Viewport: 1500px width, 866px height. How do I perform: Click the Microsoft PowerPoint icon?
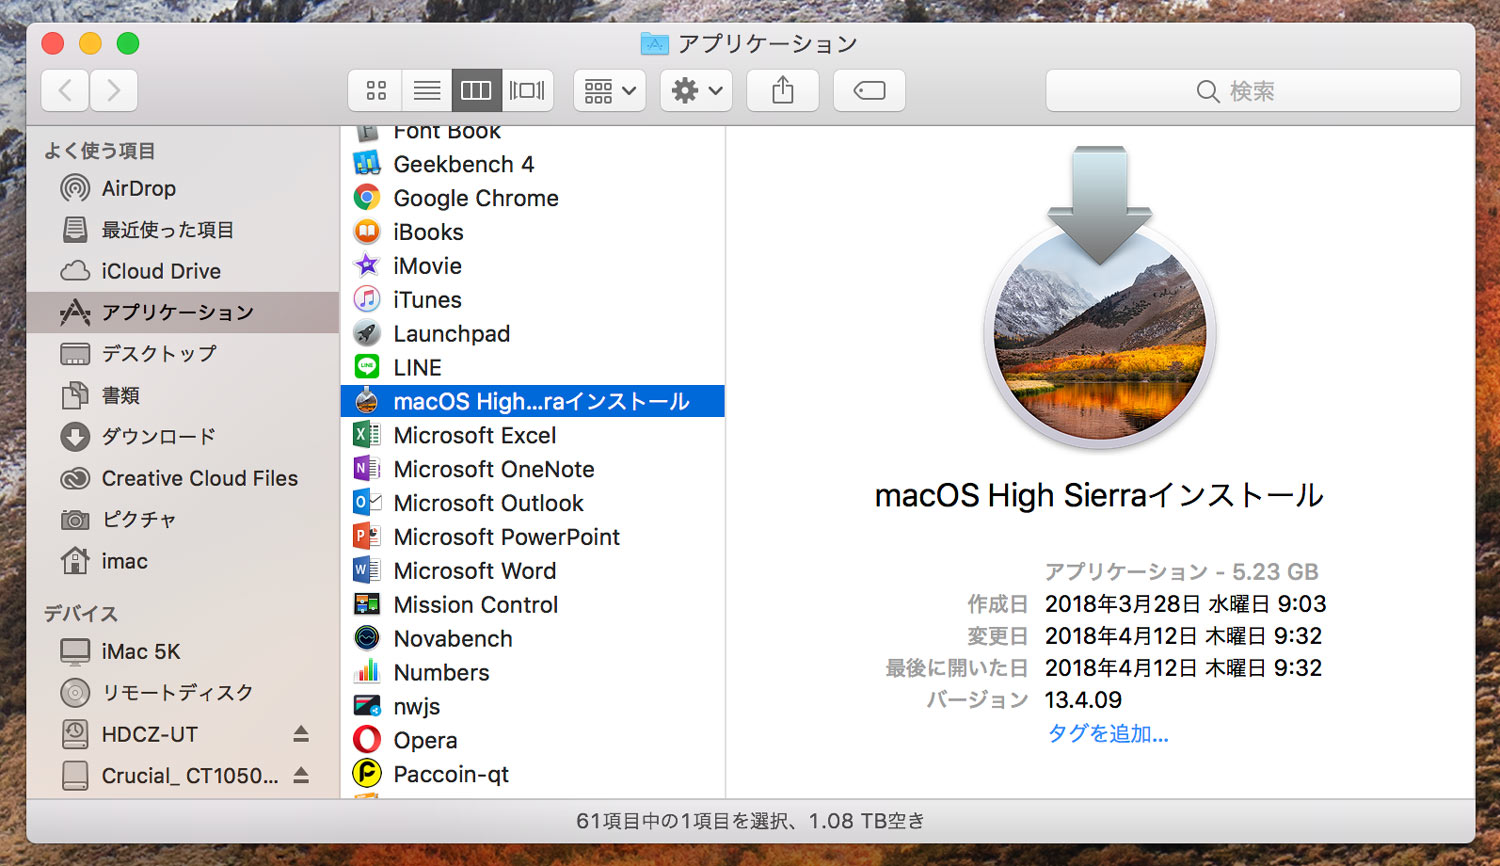[x=367, y=537]
